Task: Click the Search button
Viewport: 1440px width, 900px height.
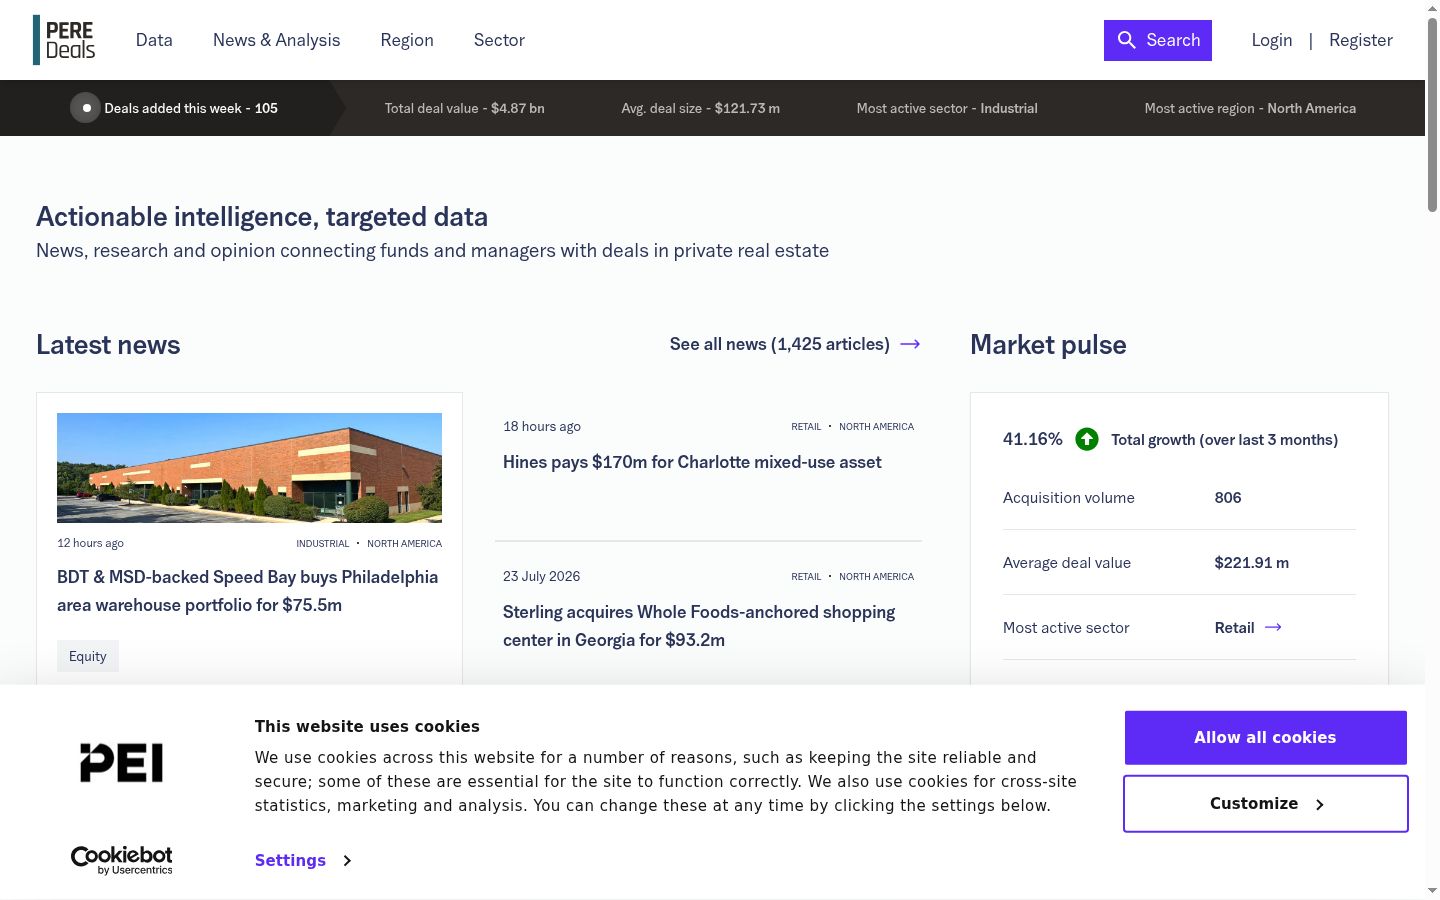Action: [x=1158, y=40]
